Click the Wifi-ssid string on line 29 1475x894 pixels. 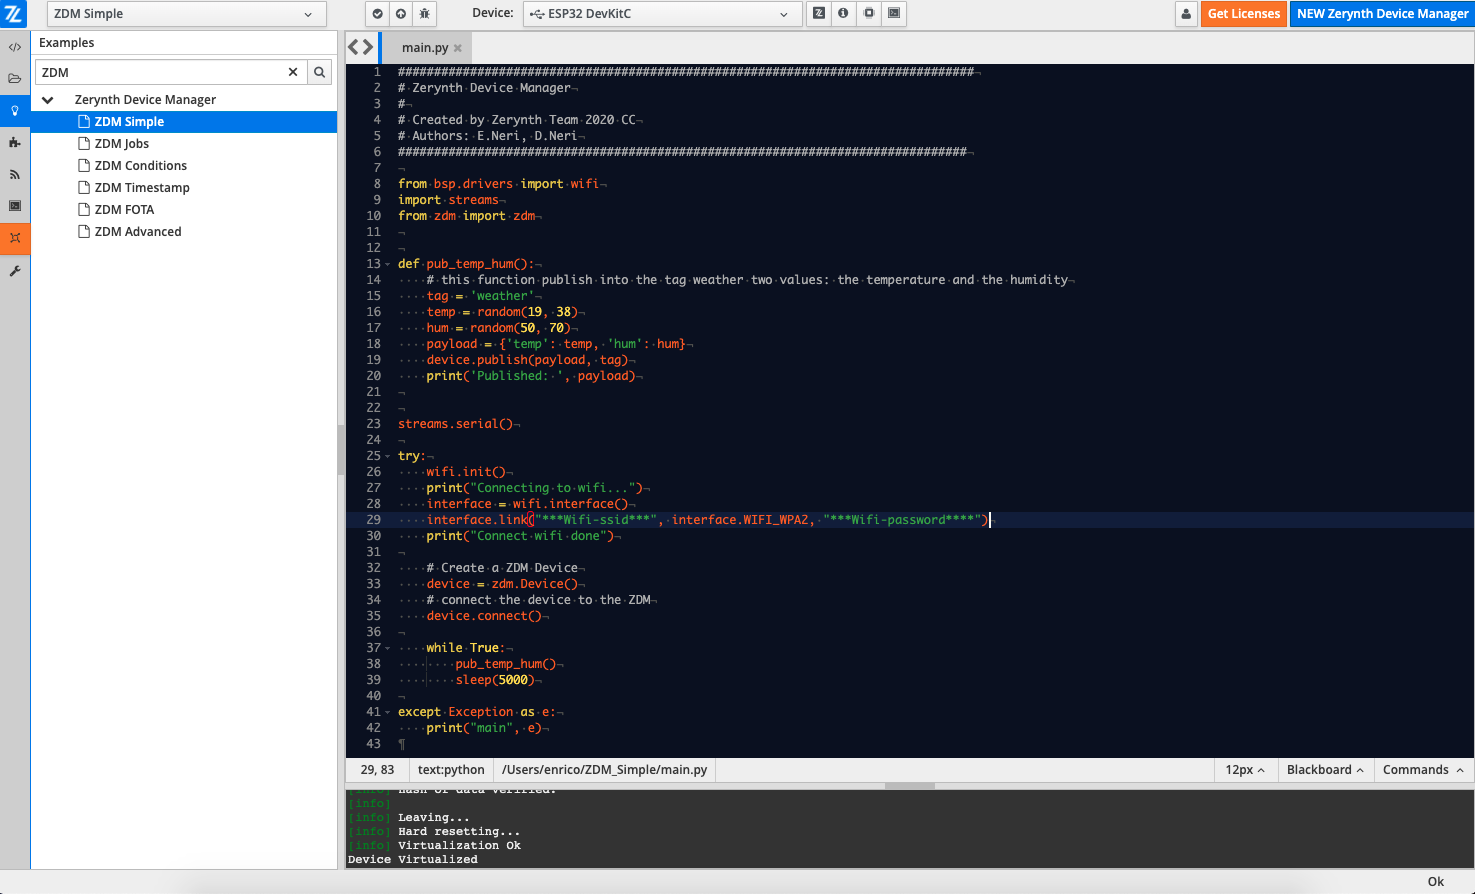point(596,520)
